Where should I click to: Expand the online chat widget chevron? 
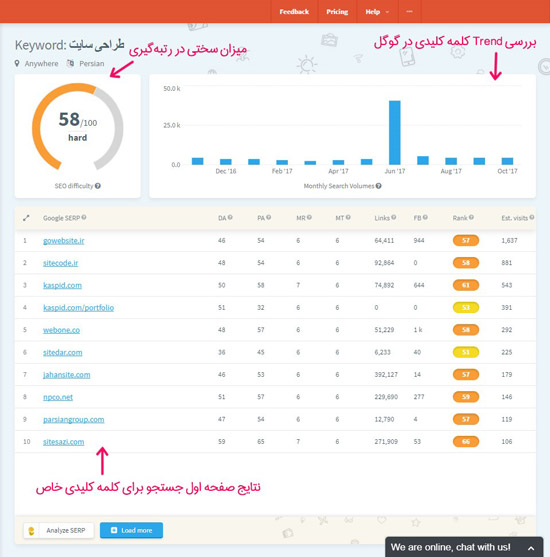coord(531,548)
